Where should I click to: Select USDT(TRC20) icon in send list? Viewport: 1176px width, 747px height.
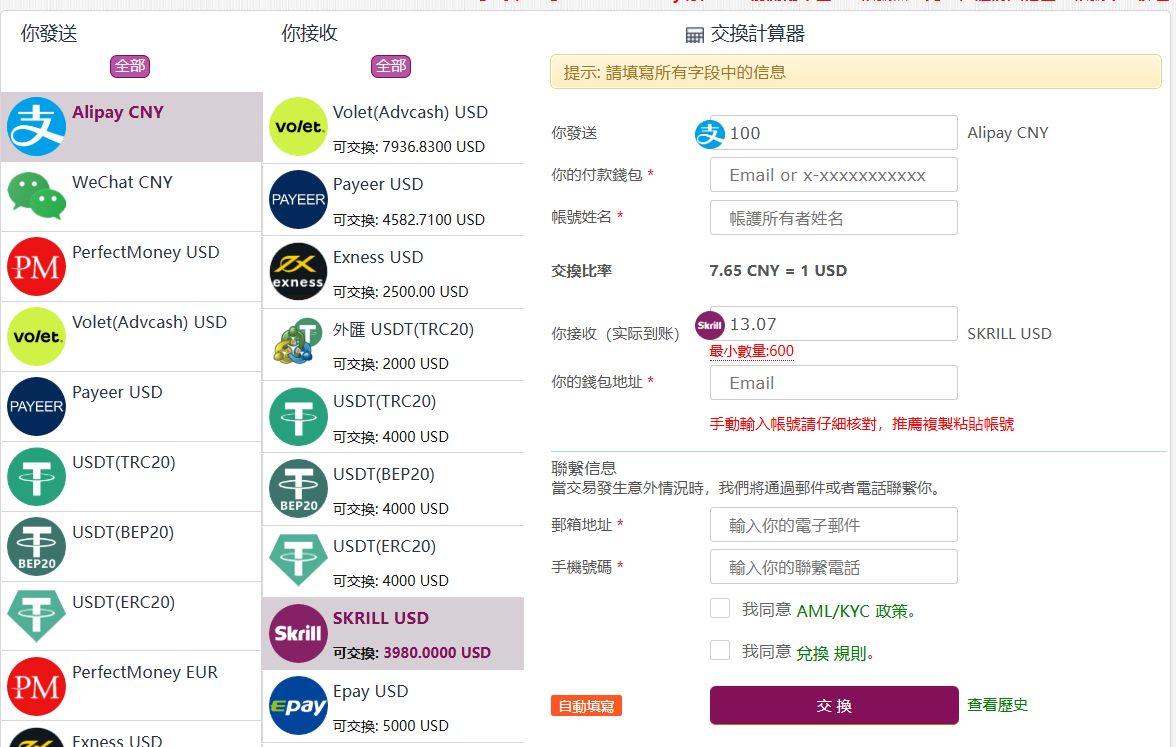coord(36,476)
